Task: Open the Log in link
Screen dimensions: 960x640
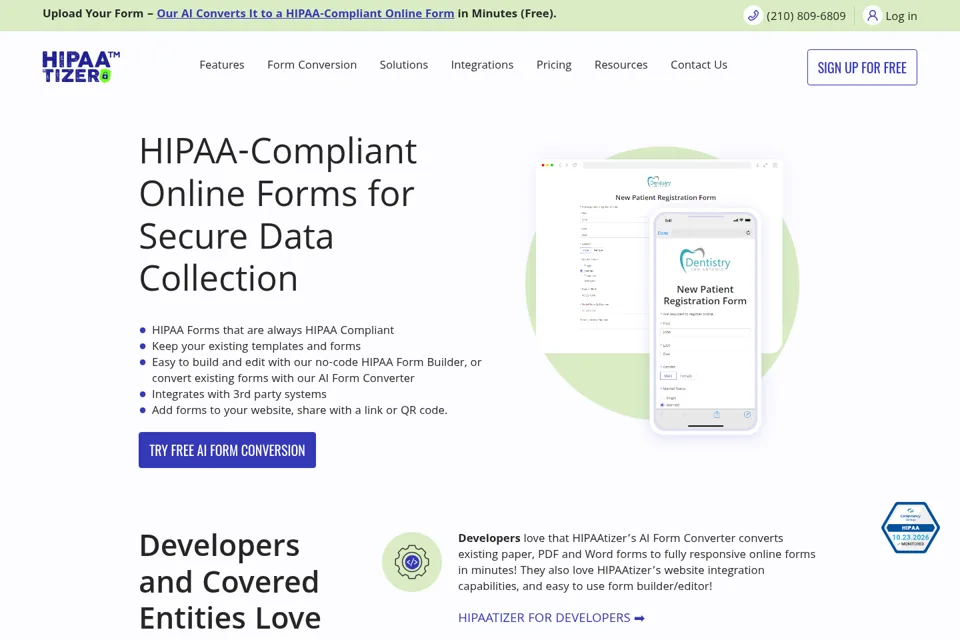Action: click(x=901, y=16)
